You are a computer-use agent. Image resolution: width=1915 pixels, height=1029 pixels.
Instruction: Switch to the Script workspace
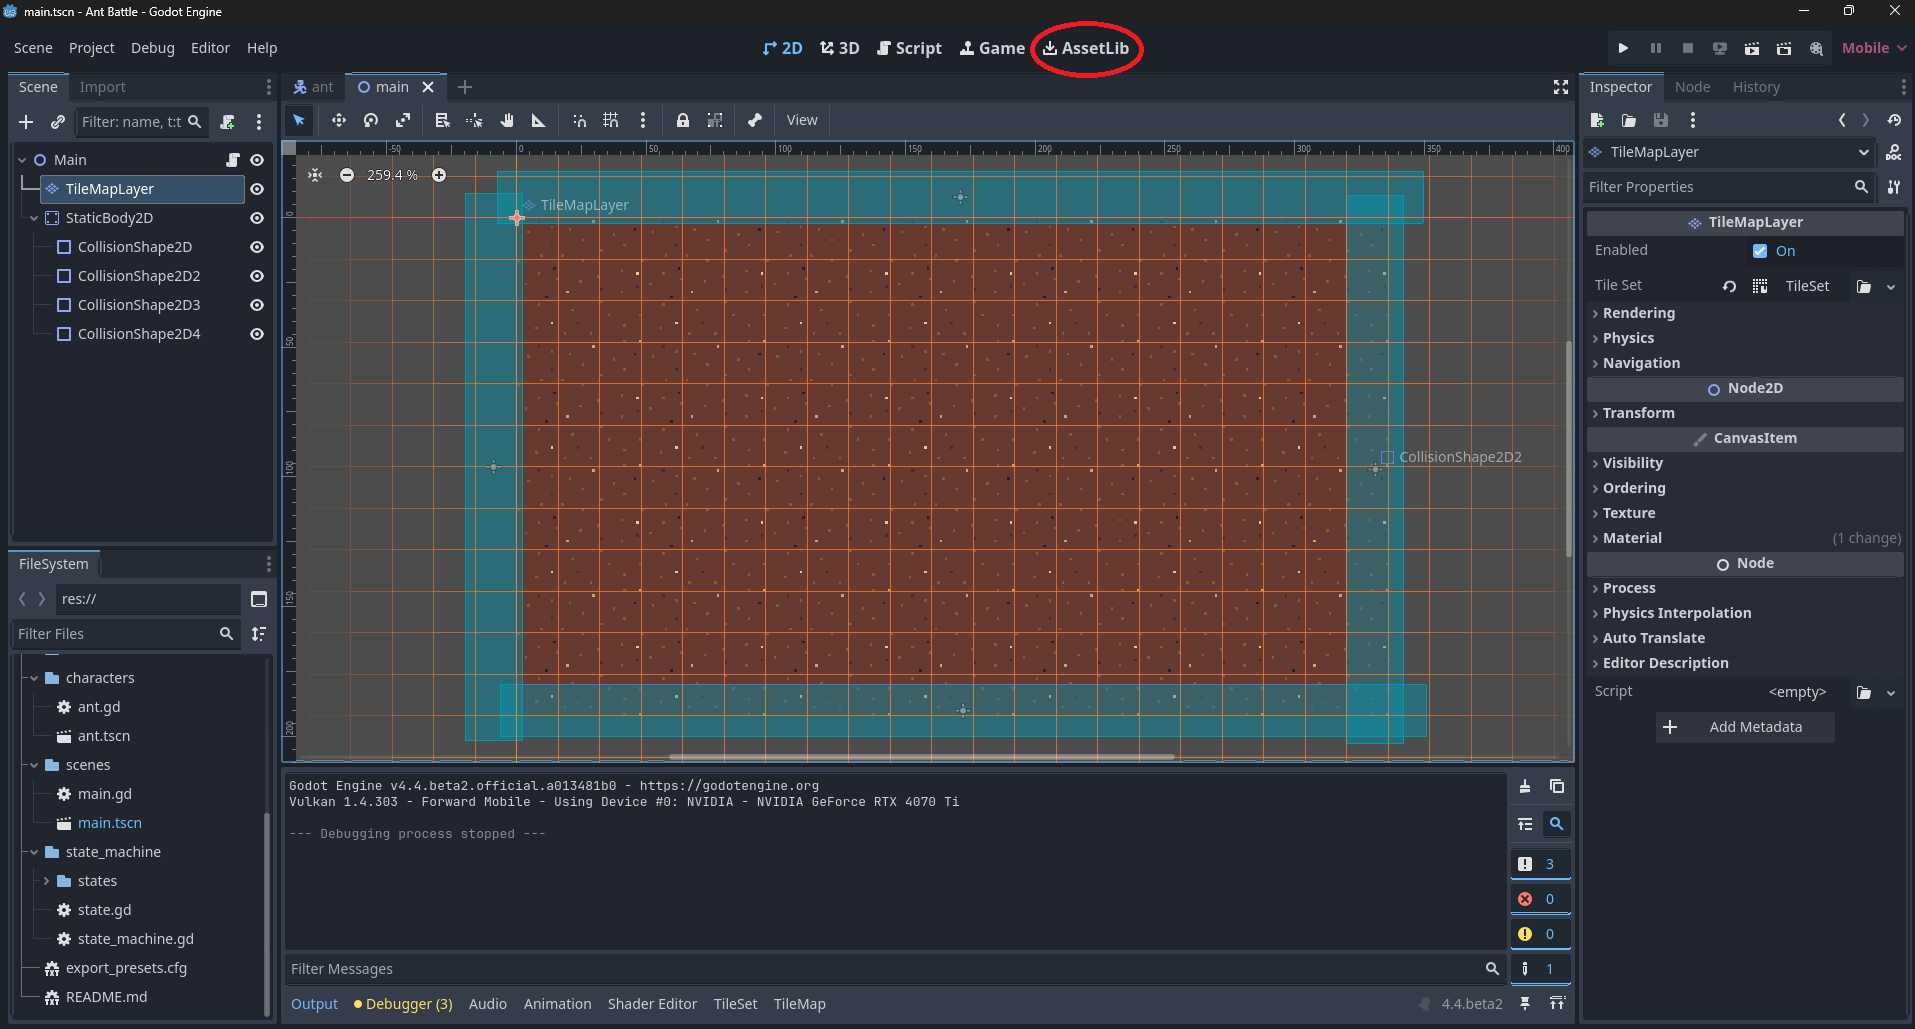(909, 48)
